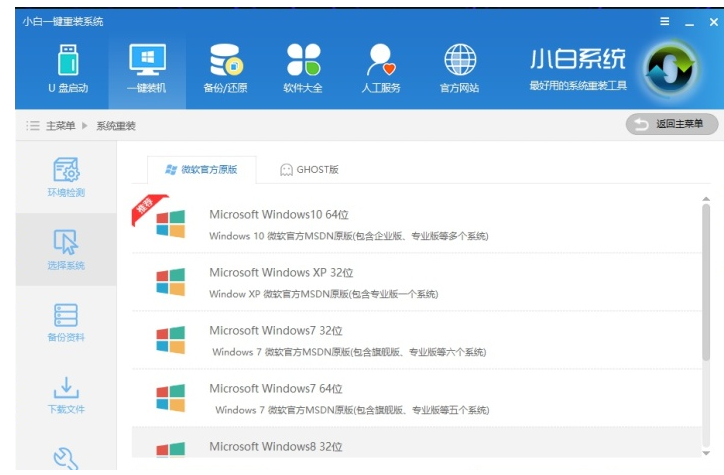Screen dimensions: 724x475
Task: Visit the 官方网站 official website
Action: (x=459, y=68)
